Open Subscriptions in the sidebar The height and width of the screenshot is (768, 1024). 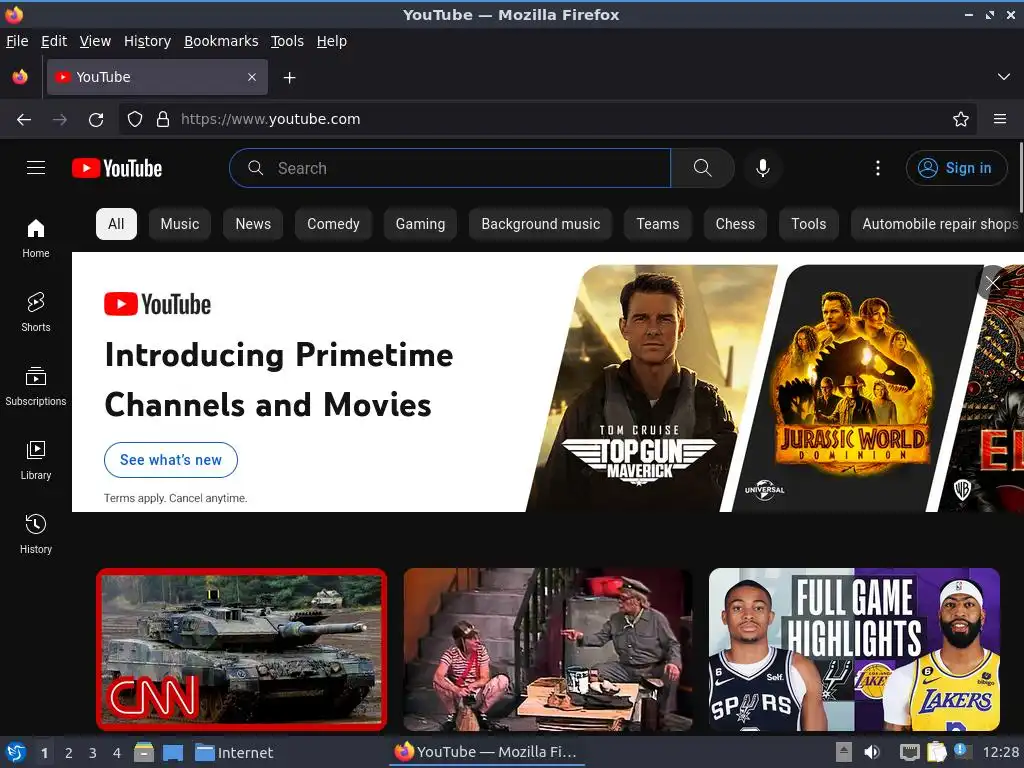coord(36,387)
